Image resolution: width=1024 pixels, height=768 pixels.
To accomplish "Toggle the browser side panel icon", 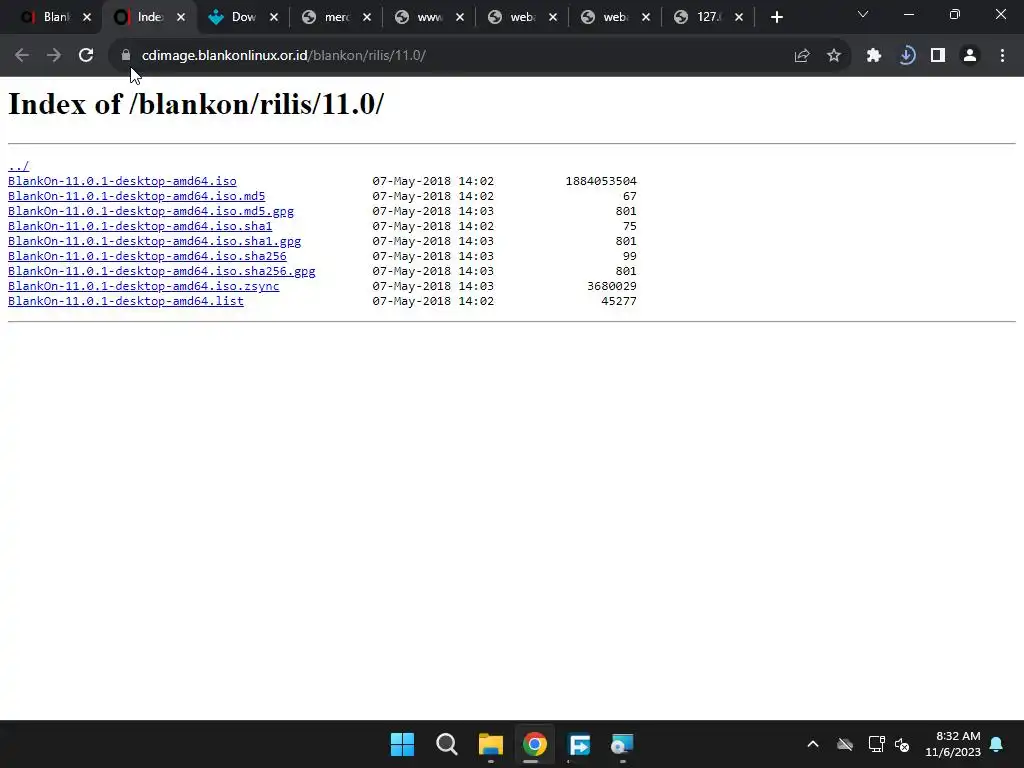I will pos(938,56).
